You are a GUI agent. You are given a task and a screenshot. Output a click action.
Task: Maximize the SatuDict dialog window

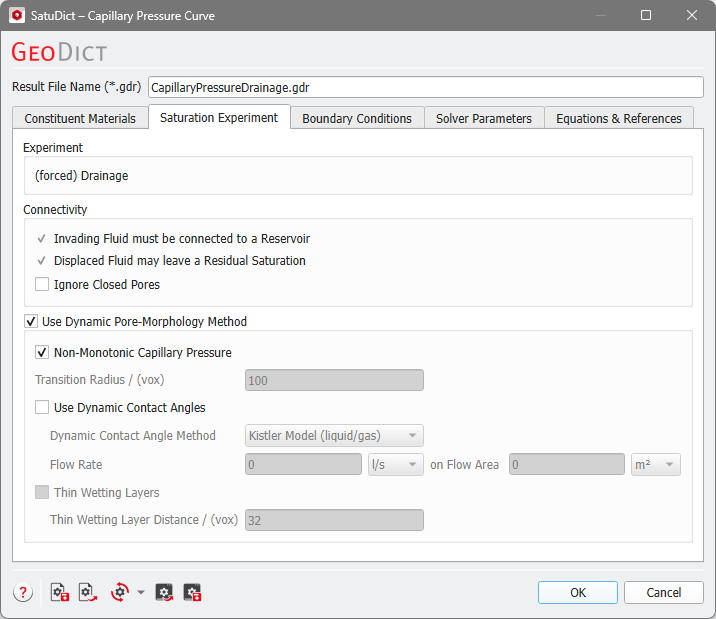coord(646,15)
